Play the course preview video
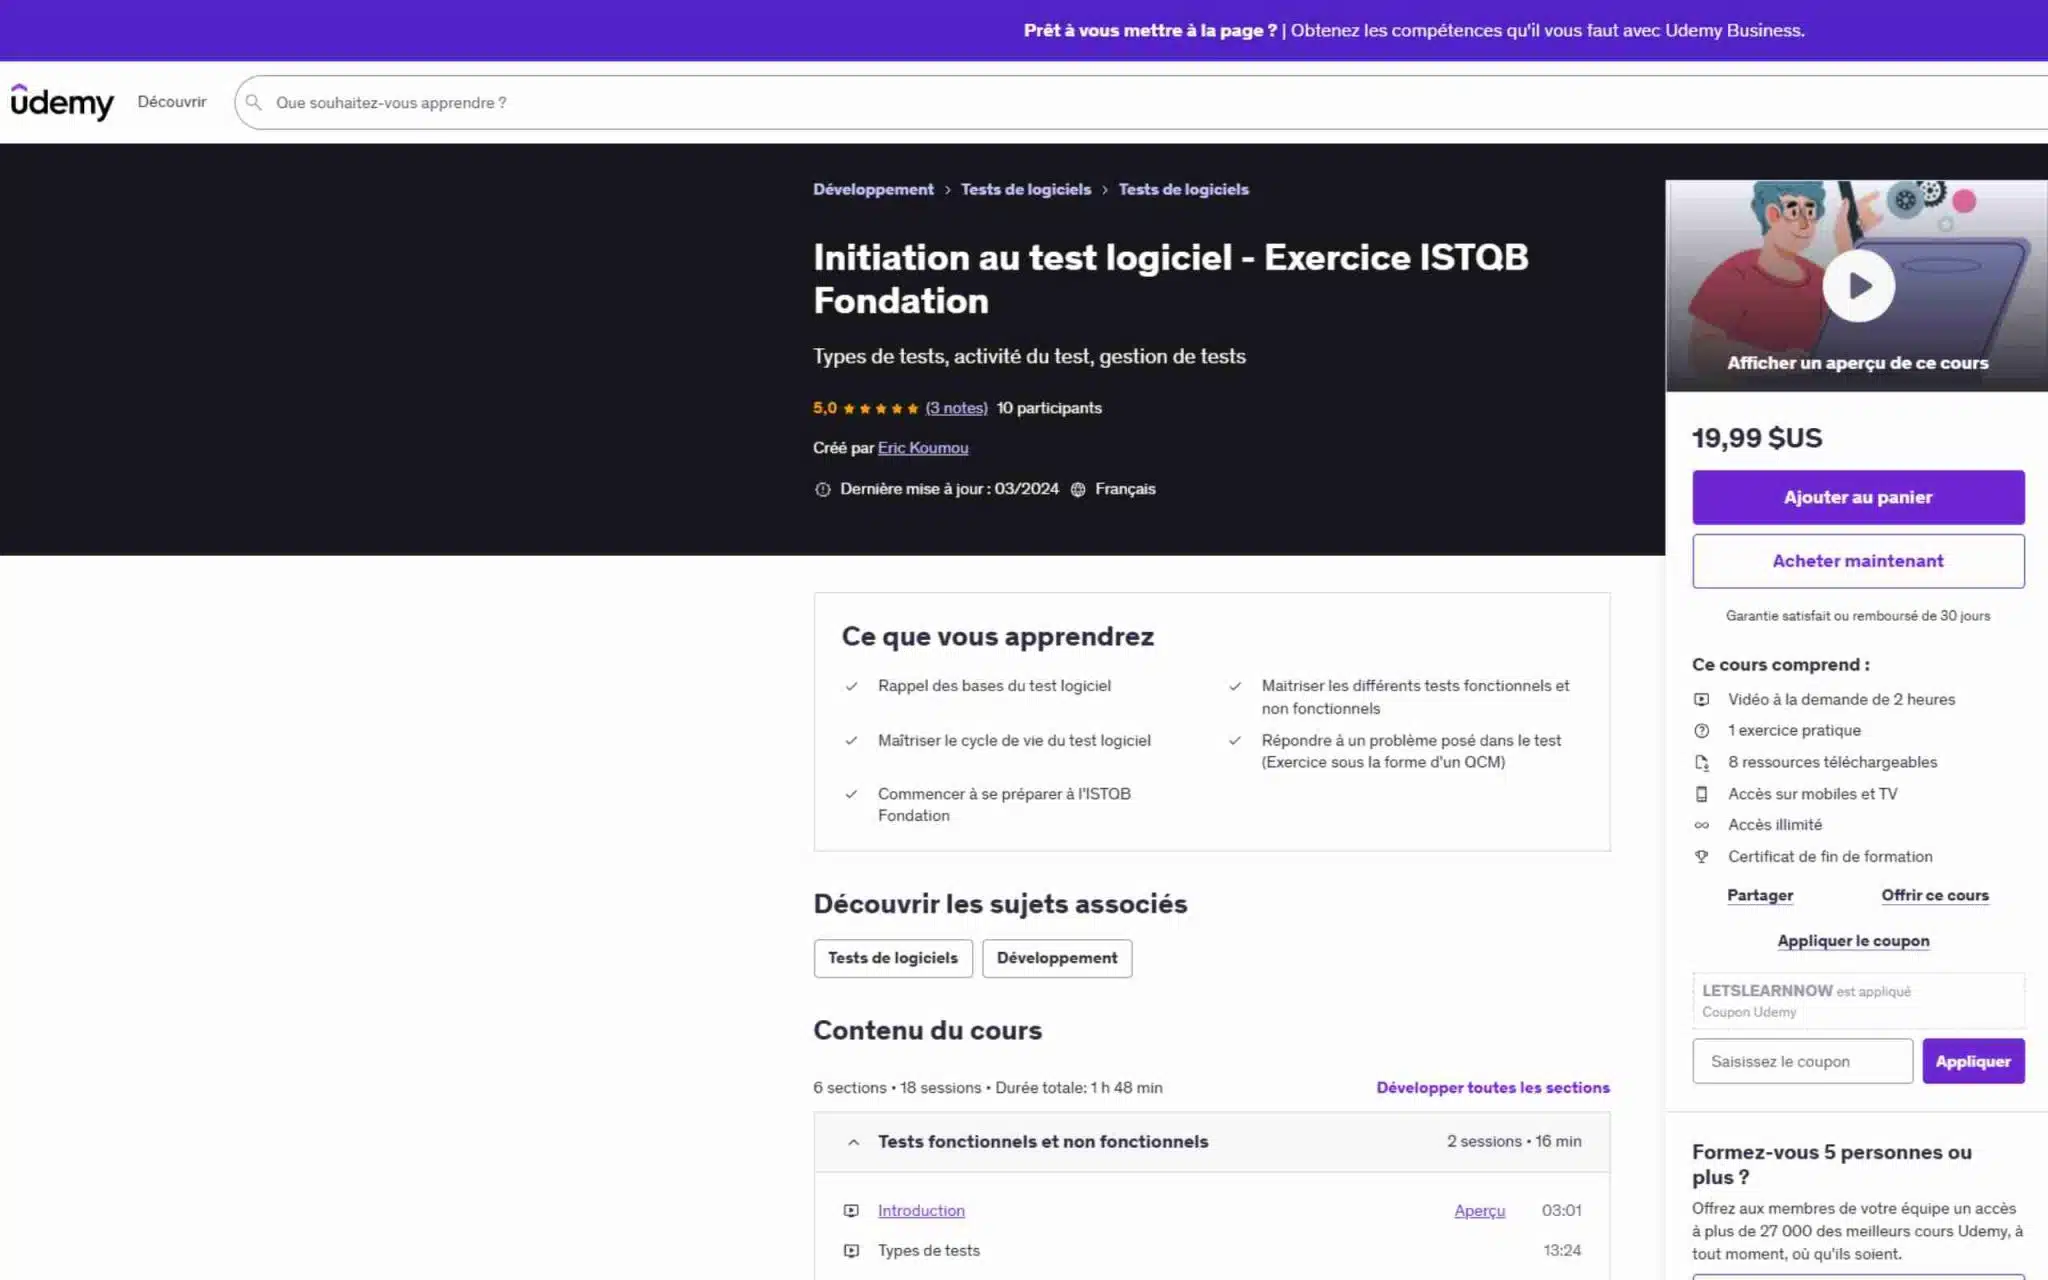Screen dimensions: 2048x1280 [1858, 286]
